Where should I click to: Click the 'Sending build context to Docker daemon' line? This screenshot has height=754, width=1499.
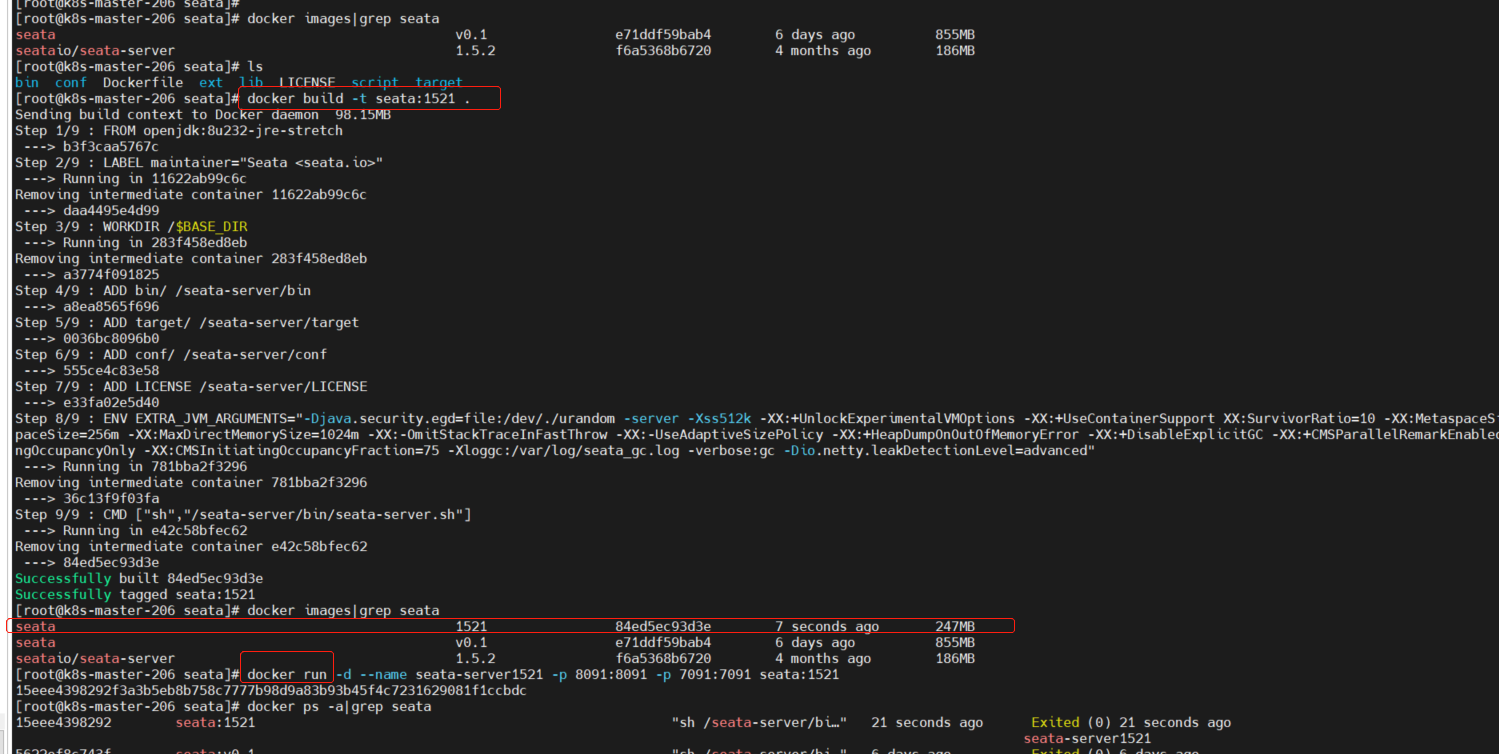click(203, 115)
